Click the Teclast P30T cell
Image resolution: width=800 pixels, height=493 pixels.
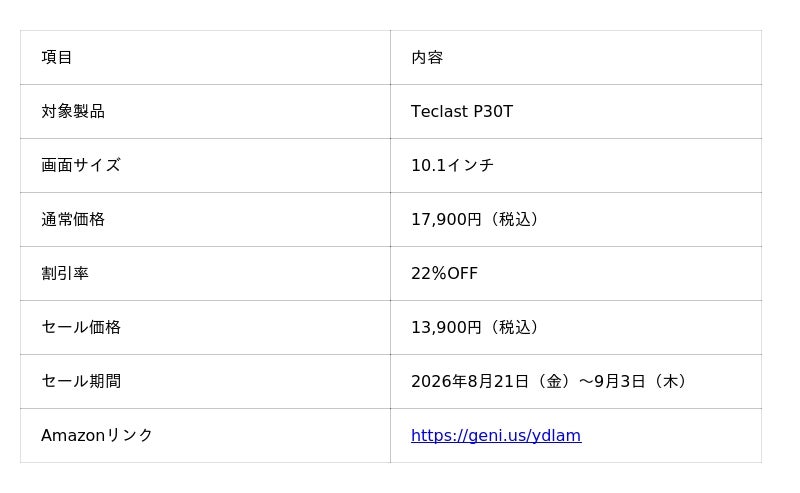click(x=576, y=111)
